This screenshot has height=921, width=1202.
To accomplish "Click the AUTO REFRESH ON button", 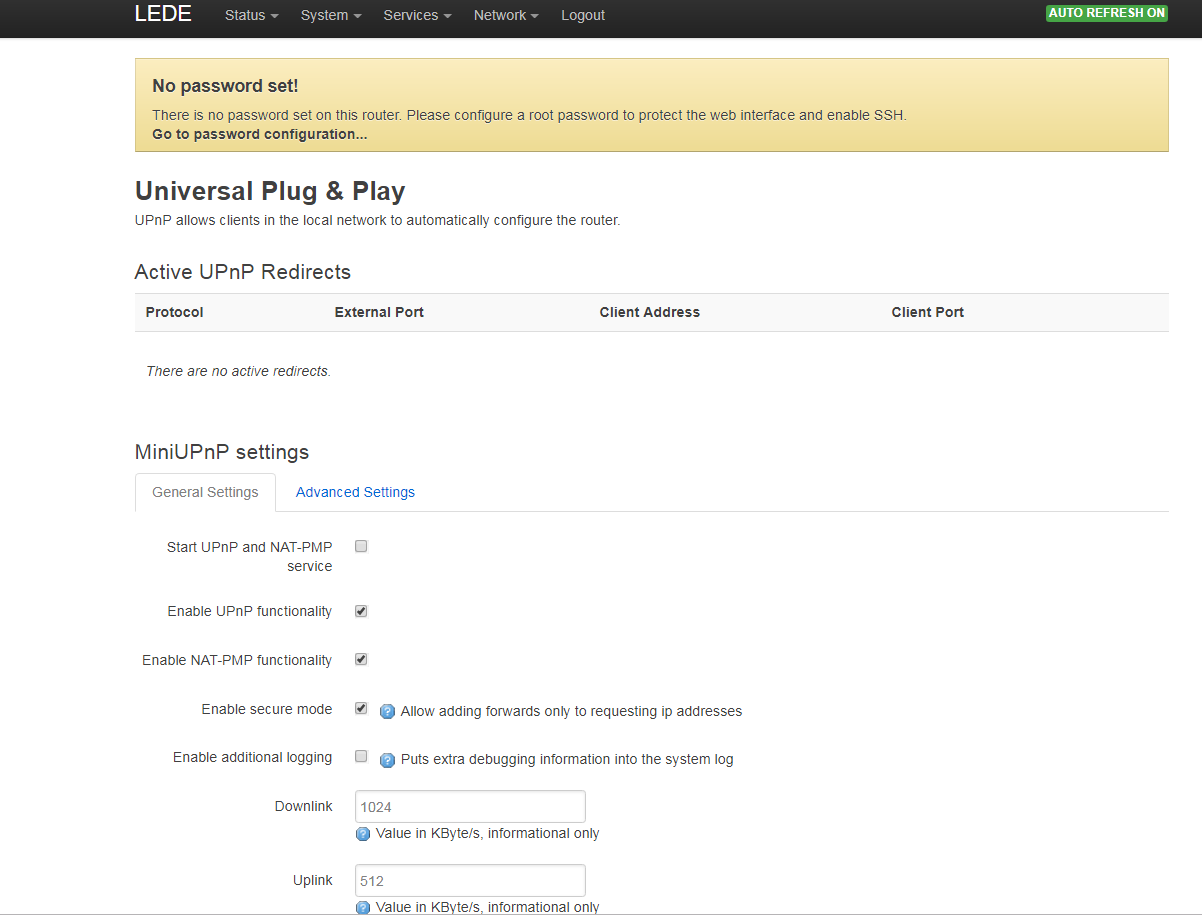I will 1106,13.
